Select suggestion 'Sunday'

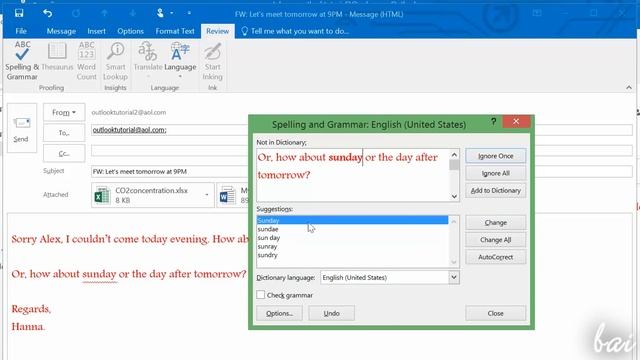(x=352, y=220)
